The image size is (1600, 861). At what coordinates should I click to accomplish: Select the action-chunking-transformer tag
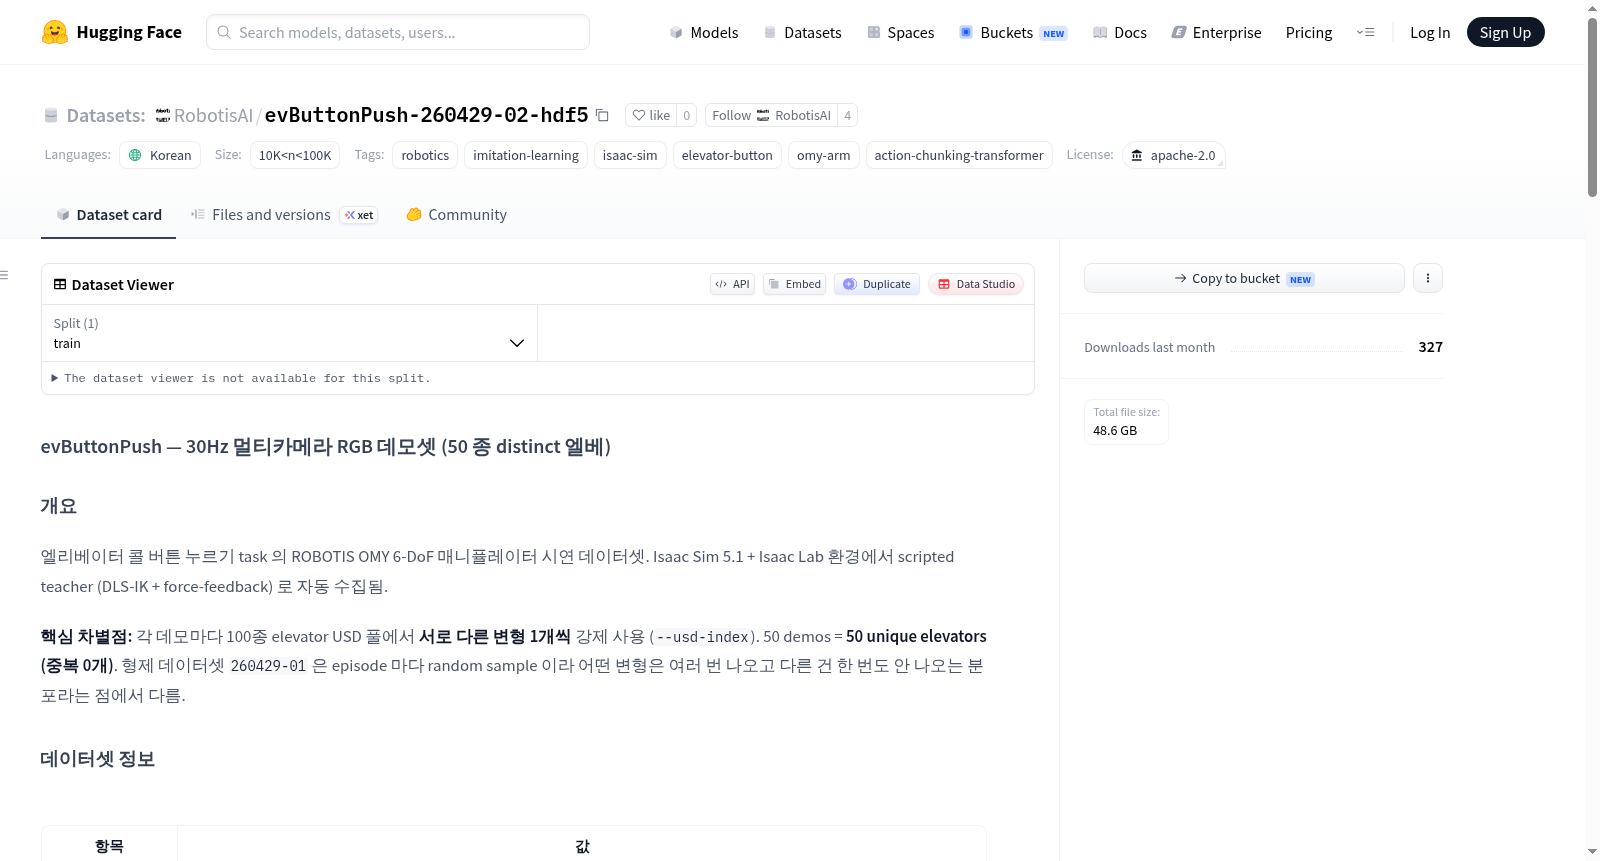point(959,155)
